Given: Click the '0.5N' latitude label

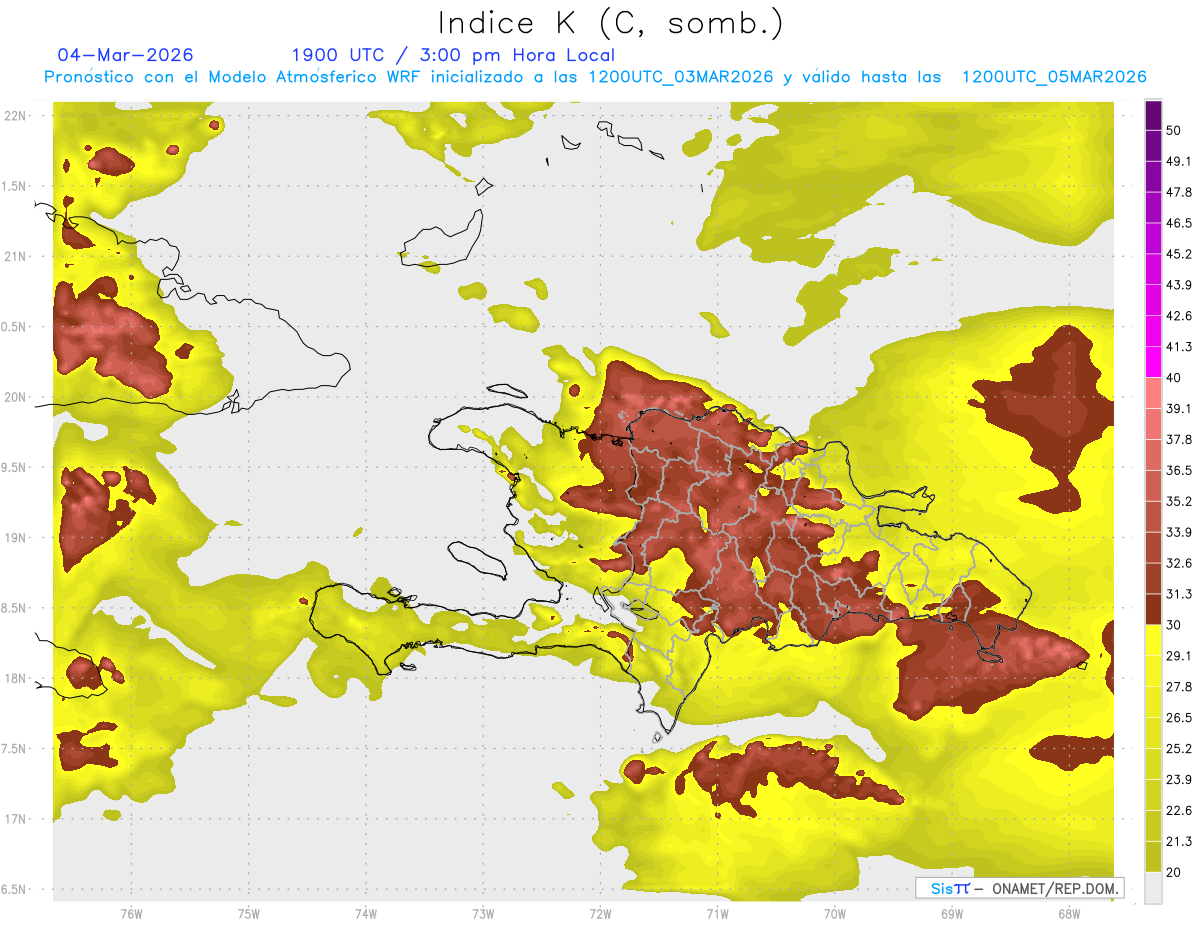Looking at the screenshot, I should (x=15, y=327).
